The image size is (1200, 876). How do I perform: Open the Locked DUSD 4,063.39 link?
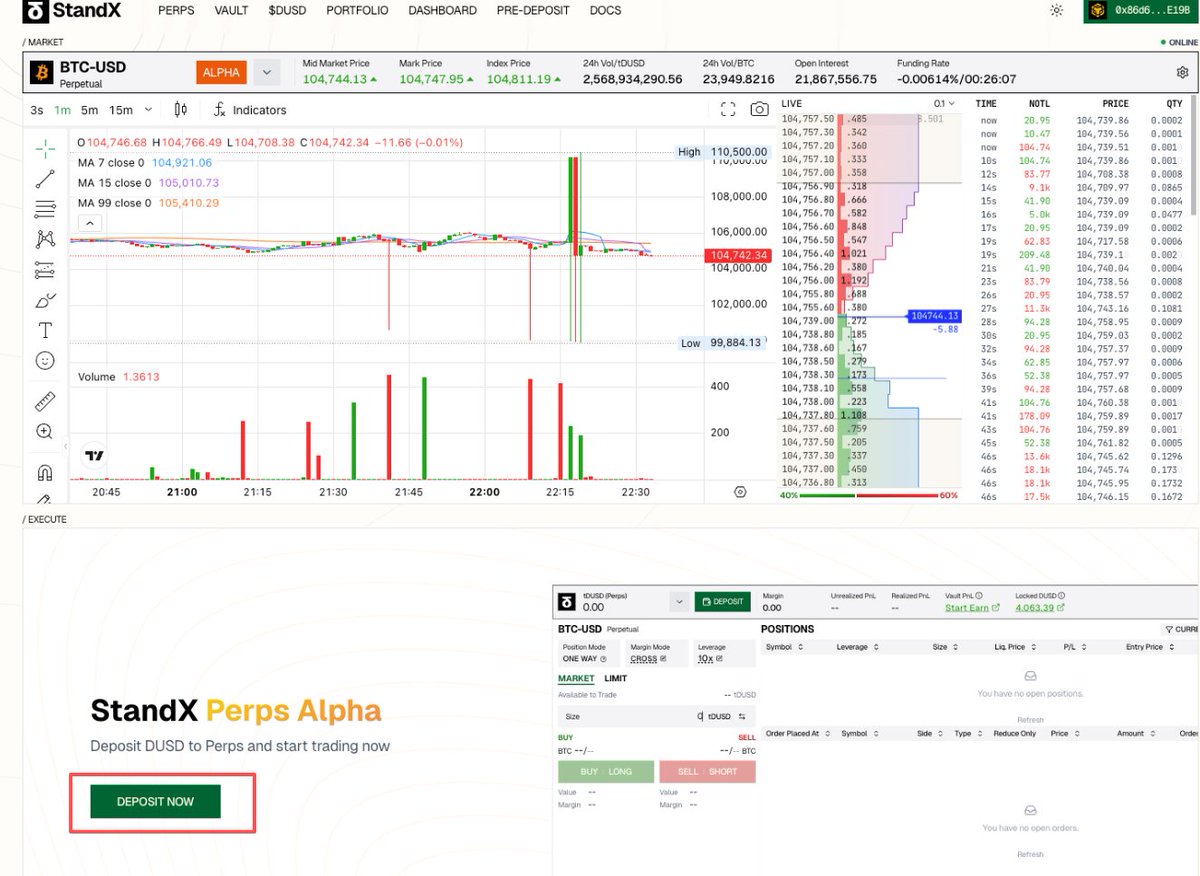1040,608
